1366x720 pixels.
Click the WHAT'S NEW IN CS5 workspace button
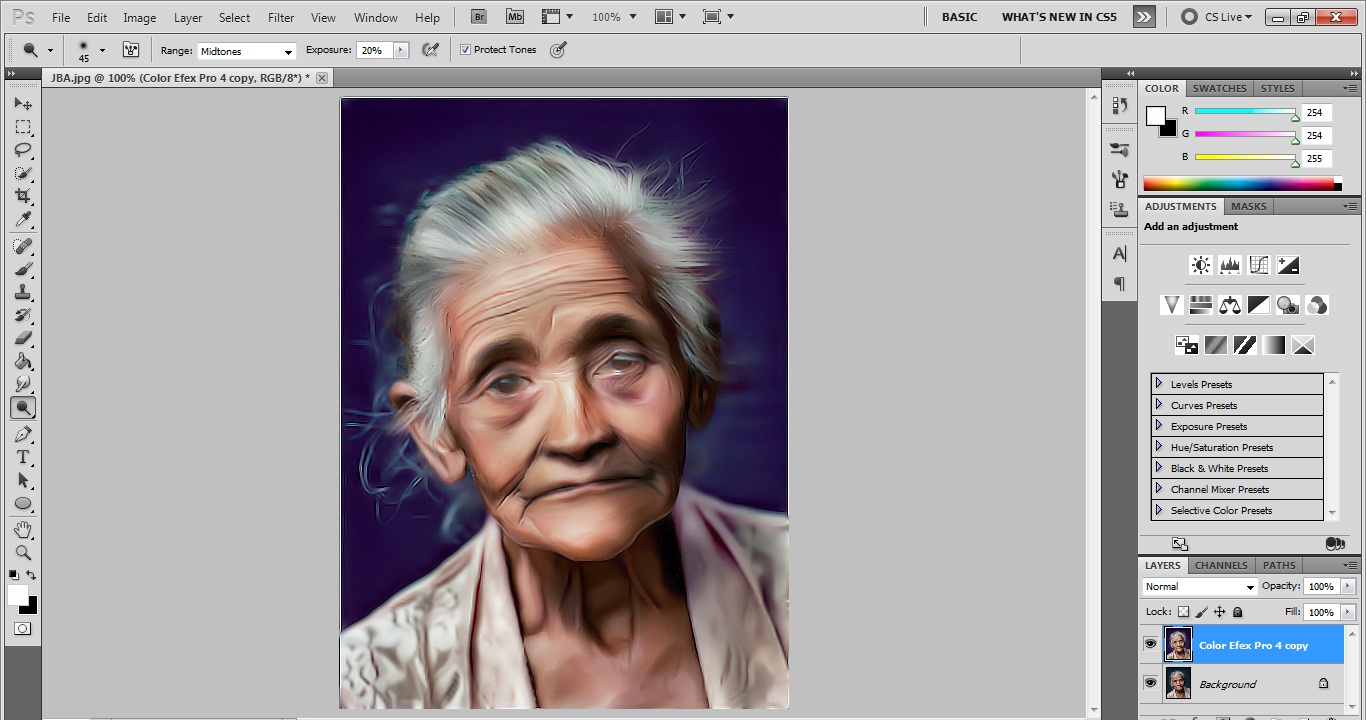tap(1058, 17)
